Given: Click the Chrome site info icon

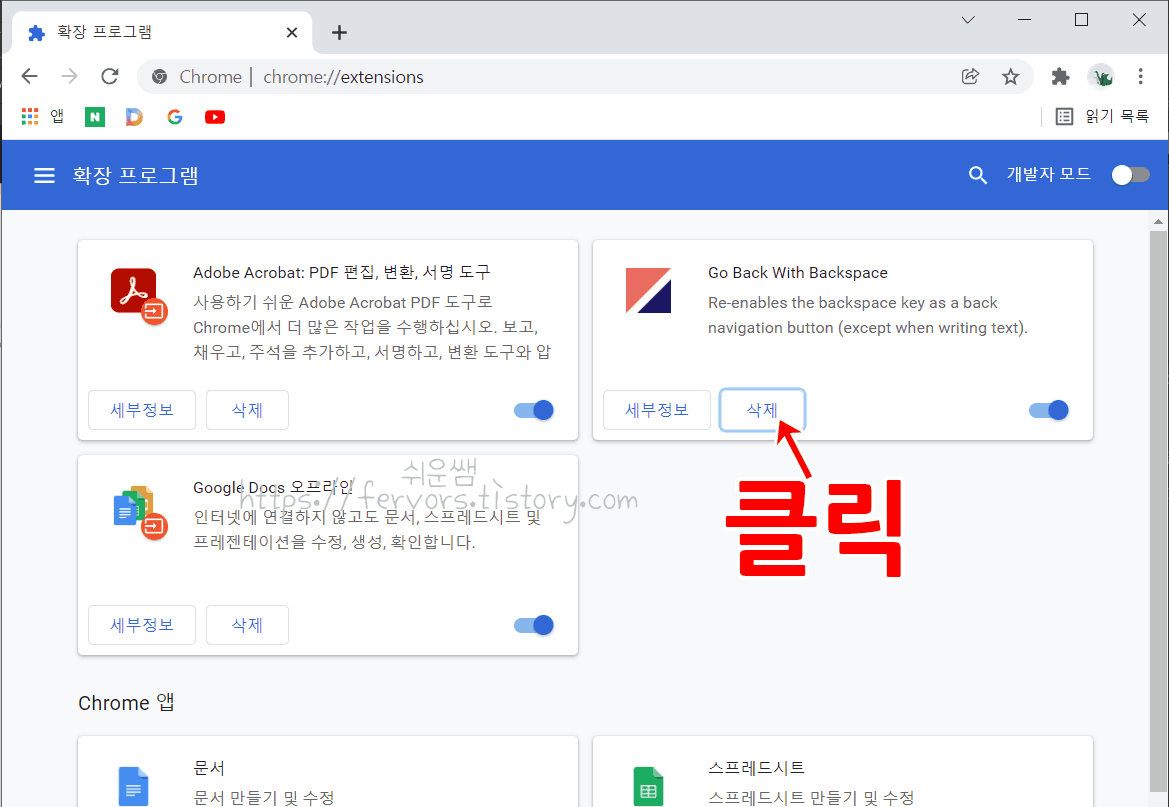Looking at the screenshot, I should pos(159,77).
